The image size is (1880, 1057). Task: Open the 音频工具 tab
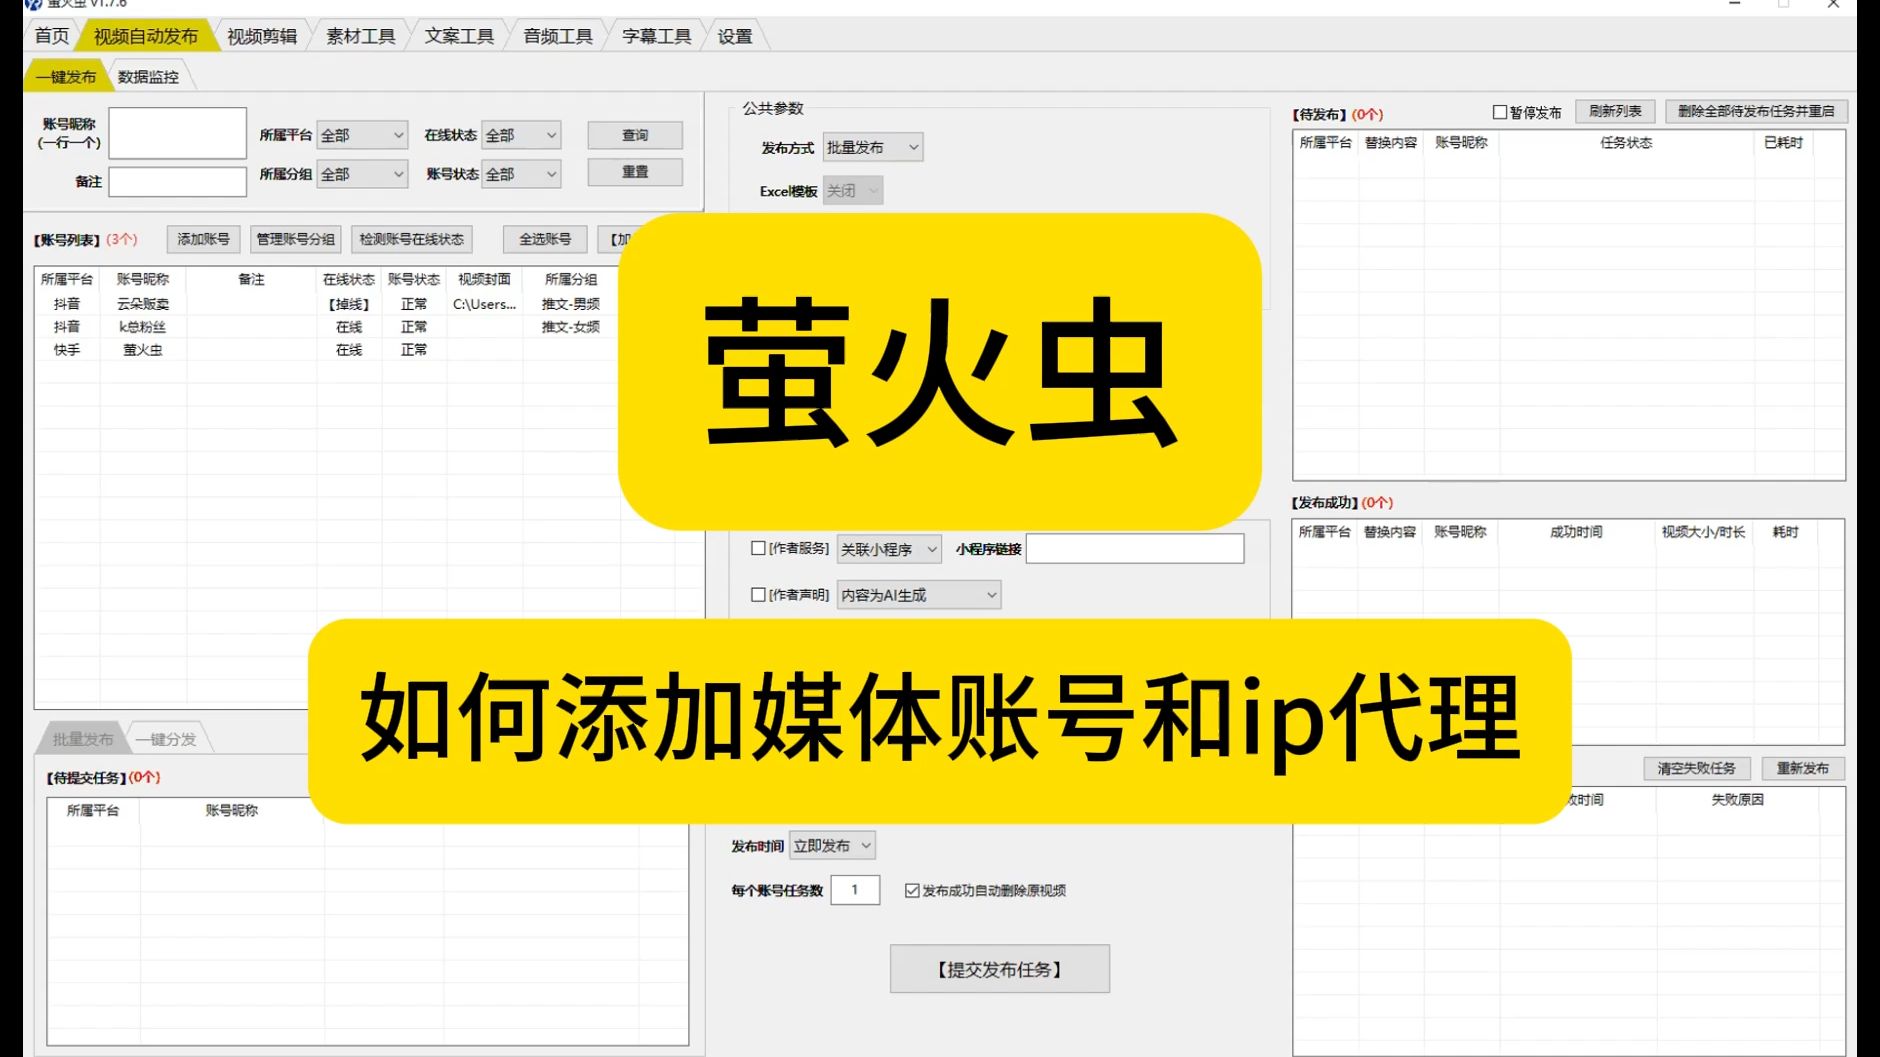click(x=558, y=36)
